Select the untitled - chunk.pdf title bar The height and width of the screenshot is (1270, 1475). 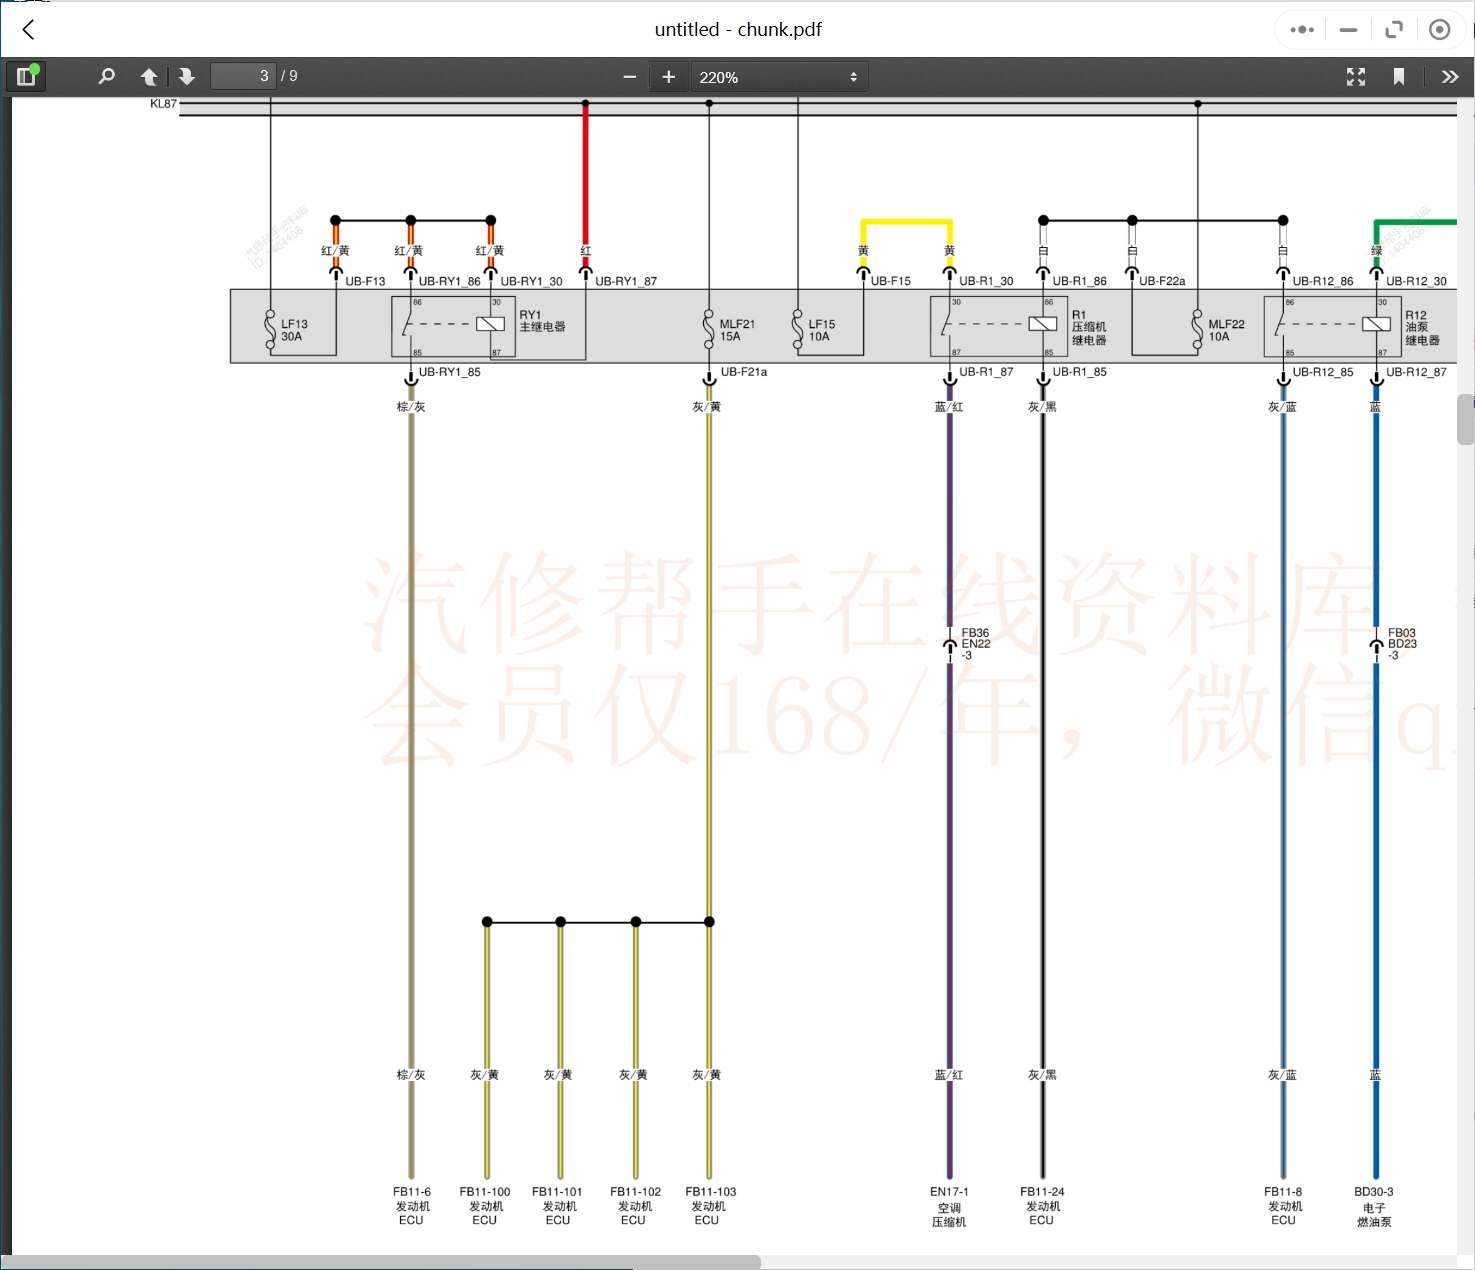coord(737,29)
